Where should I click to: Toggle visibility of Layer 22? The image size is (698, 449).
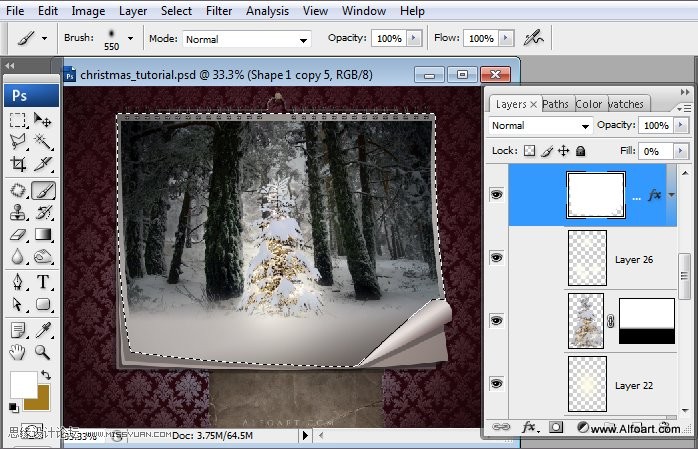click(x=496, y=384)
